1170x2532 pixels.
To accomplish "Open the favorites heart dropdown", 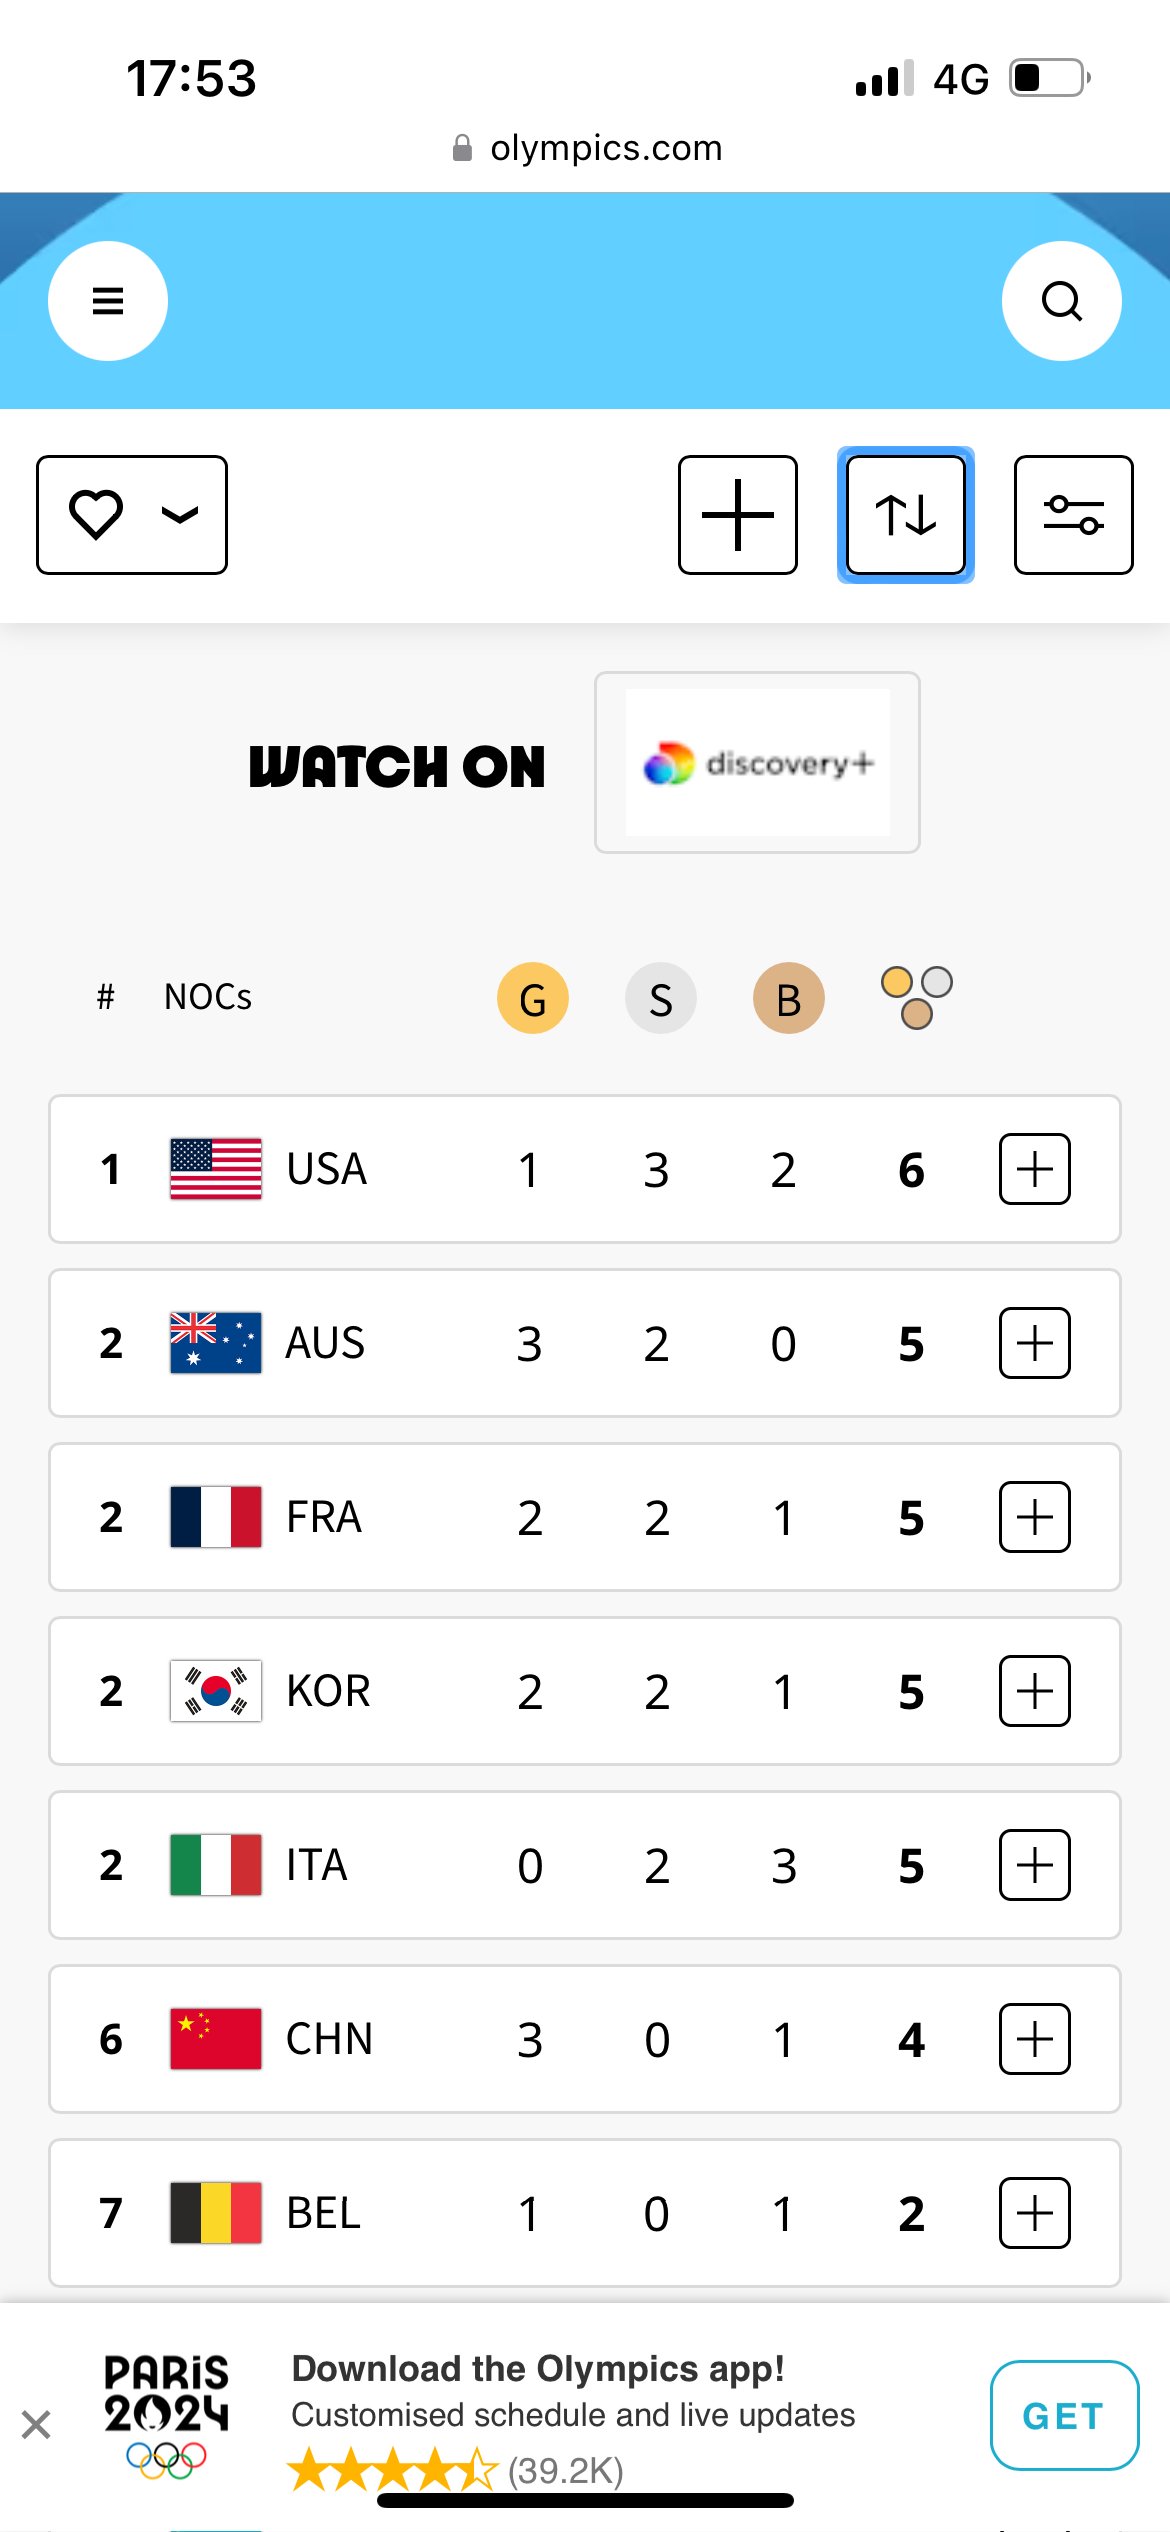I will coord(132,515).
